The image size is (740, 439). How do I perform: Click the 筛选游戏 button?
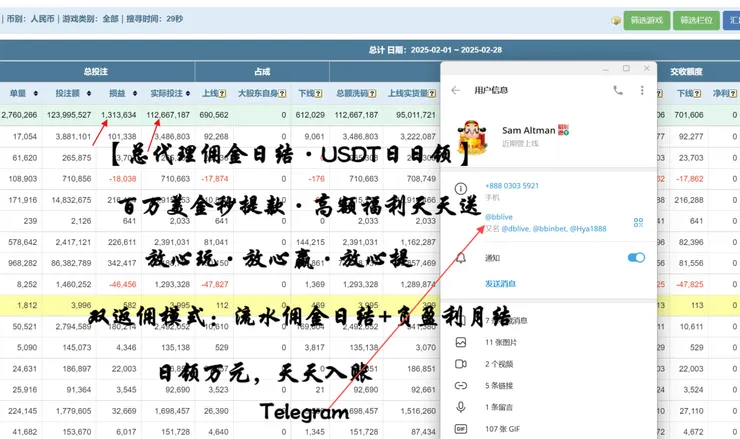tap(647, 20)
